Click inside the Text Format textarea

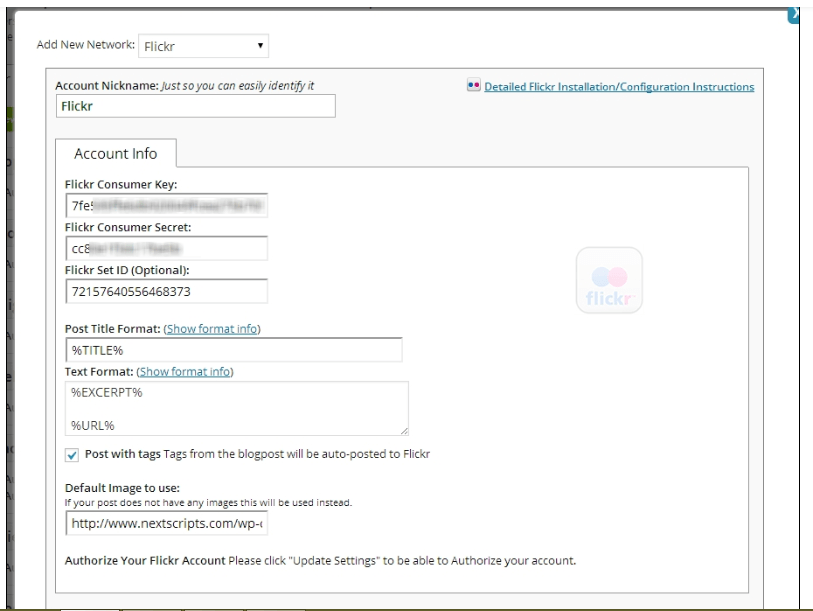[x=236, y=408]
